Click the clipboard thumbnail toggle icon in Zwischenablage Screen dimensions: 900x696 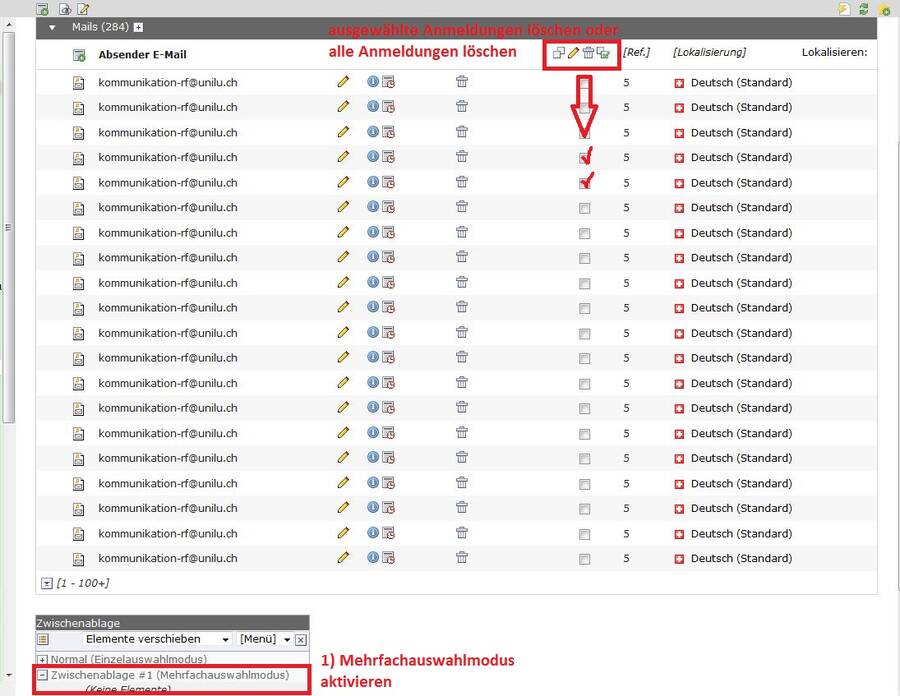point(43,639)
